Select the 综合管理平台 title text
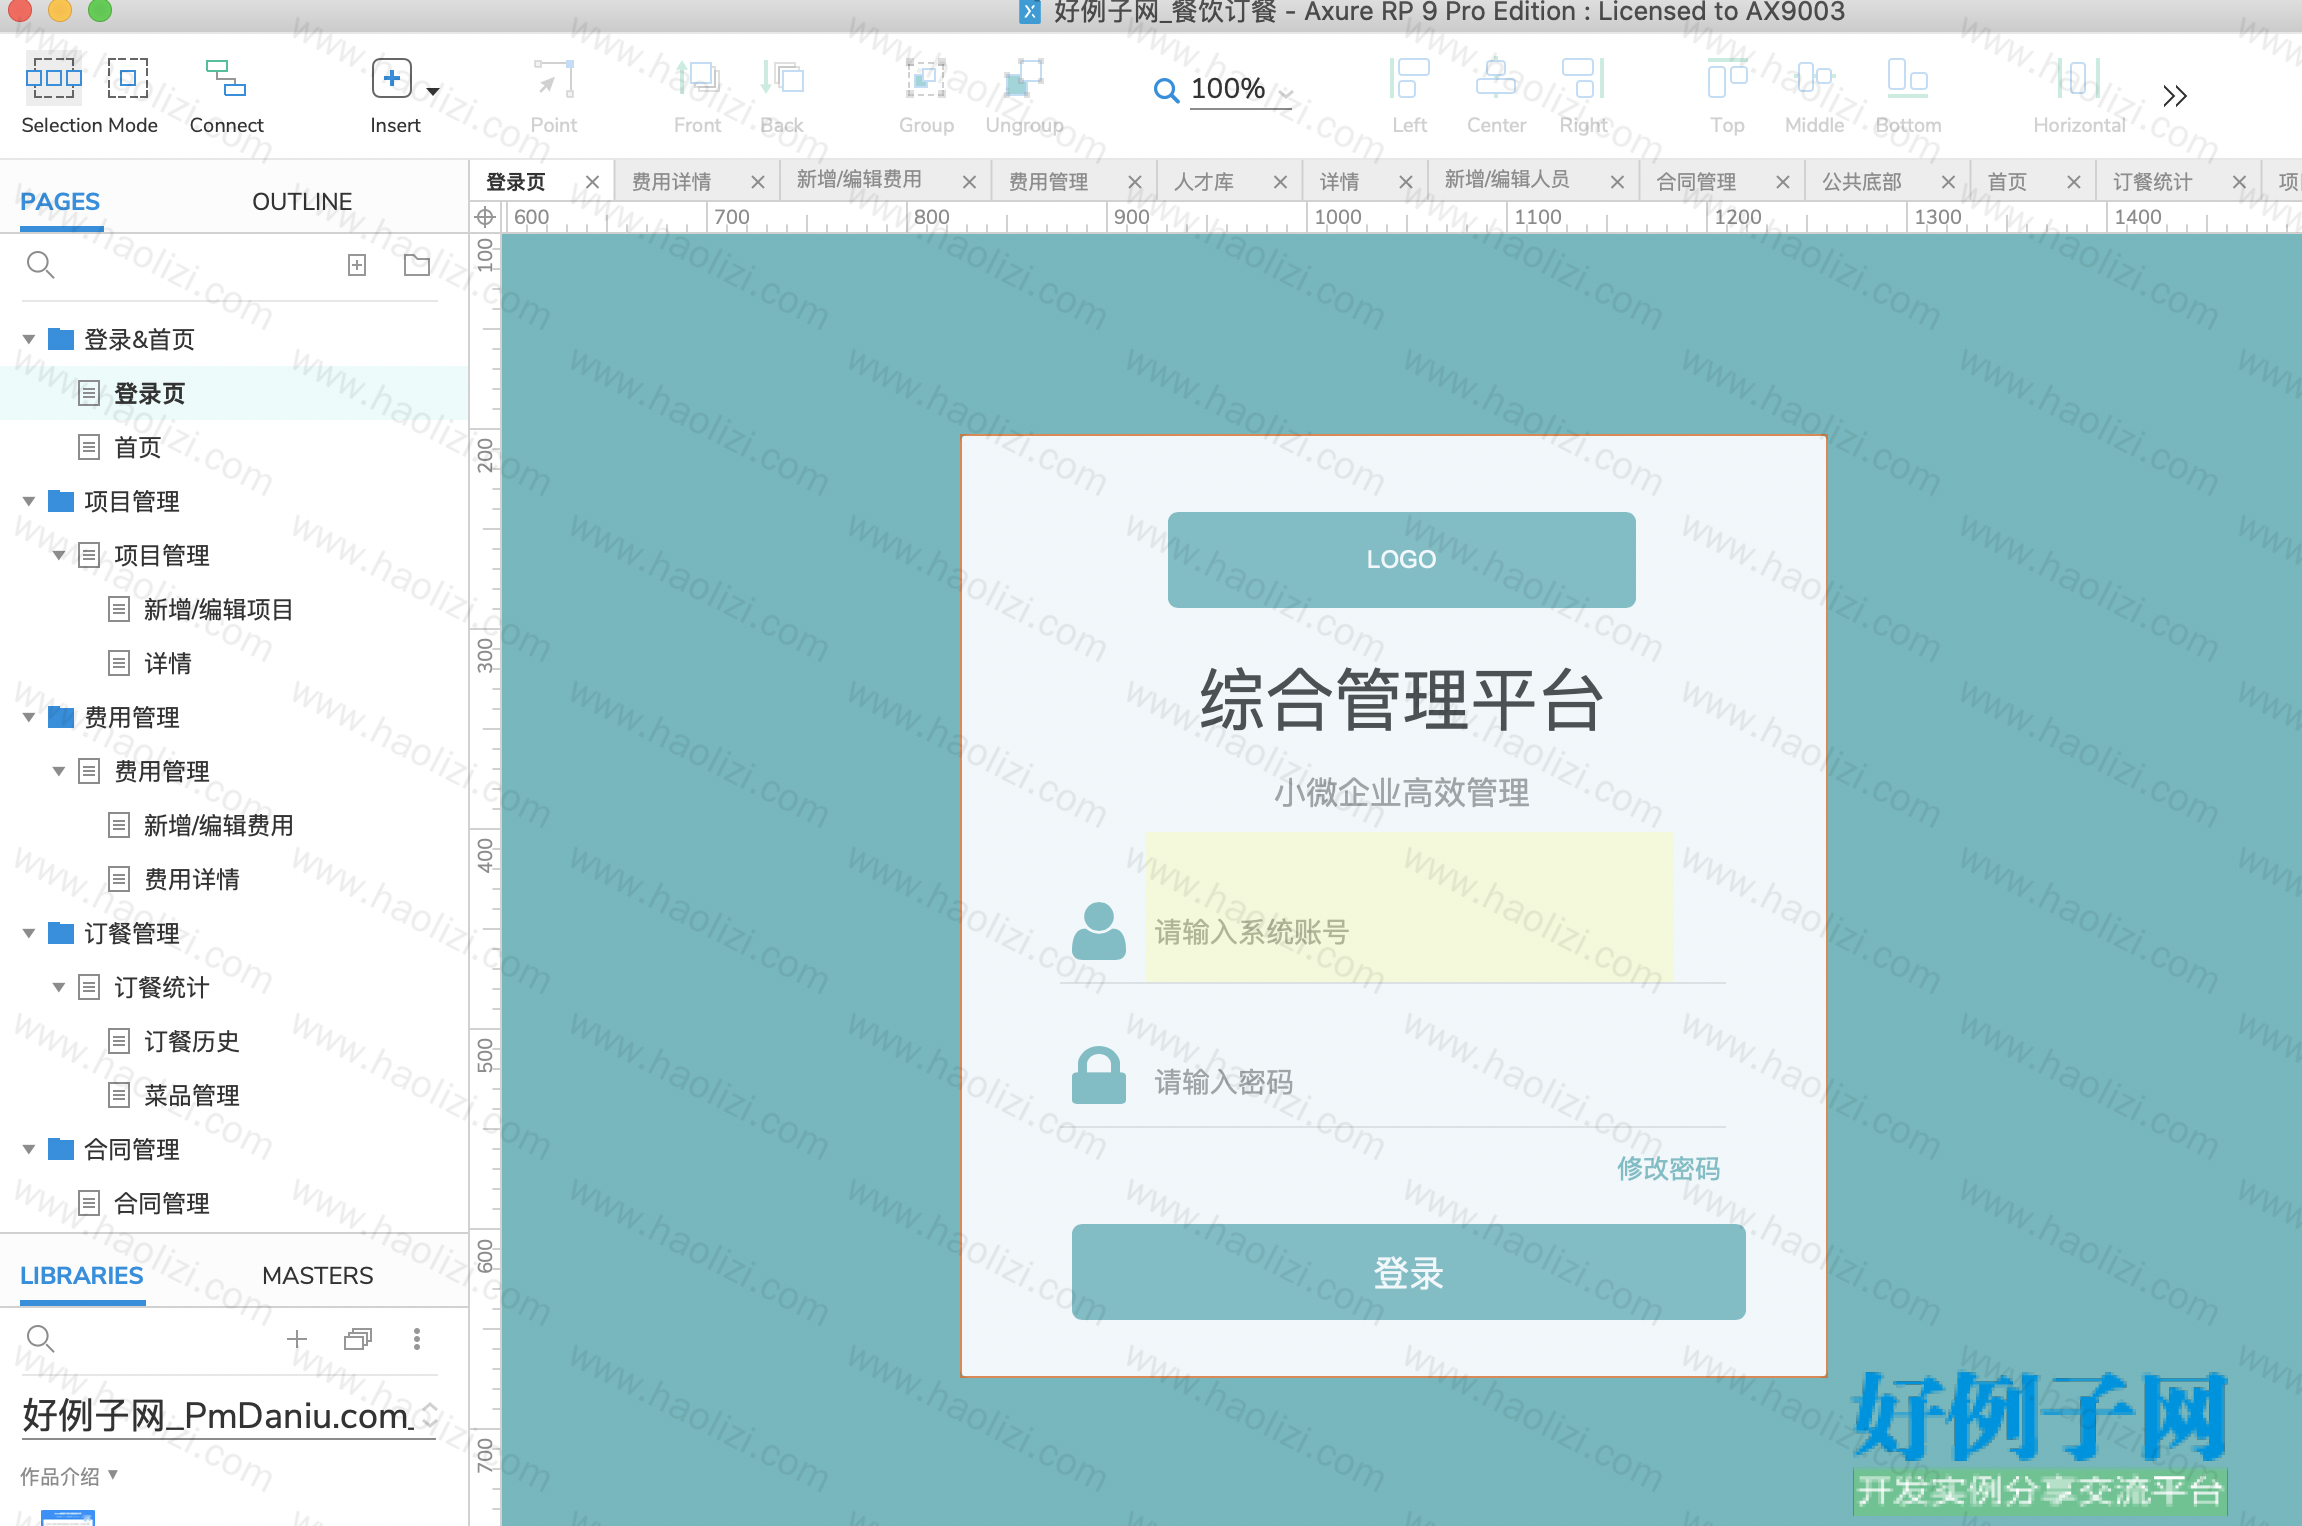The width and height of the screenshot is (2302, 1526). coord(1401,699)
